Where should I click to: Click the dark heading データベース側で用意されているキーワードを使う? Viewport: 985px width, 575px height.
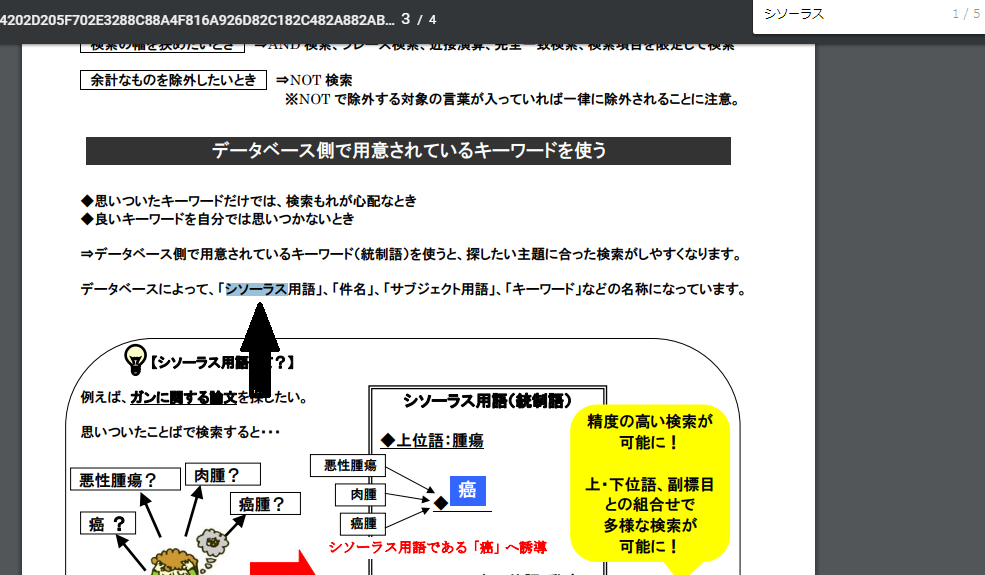408,151
